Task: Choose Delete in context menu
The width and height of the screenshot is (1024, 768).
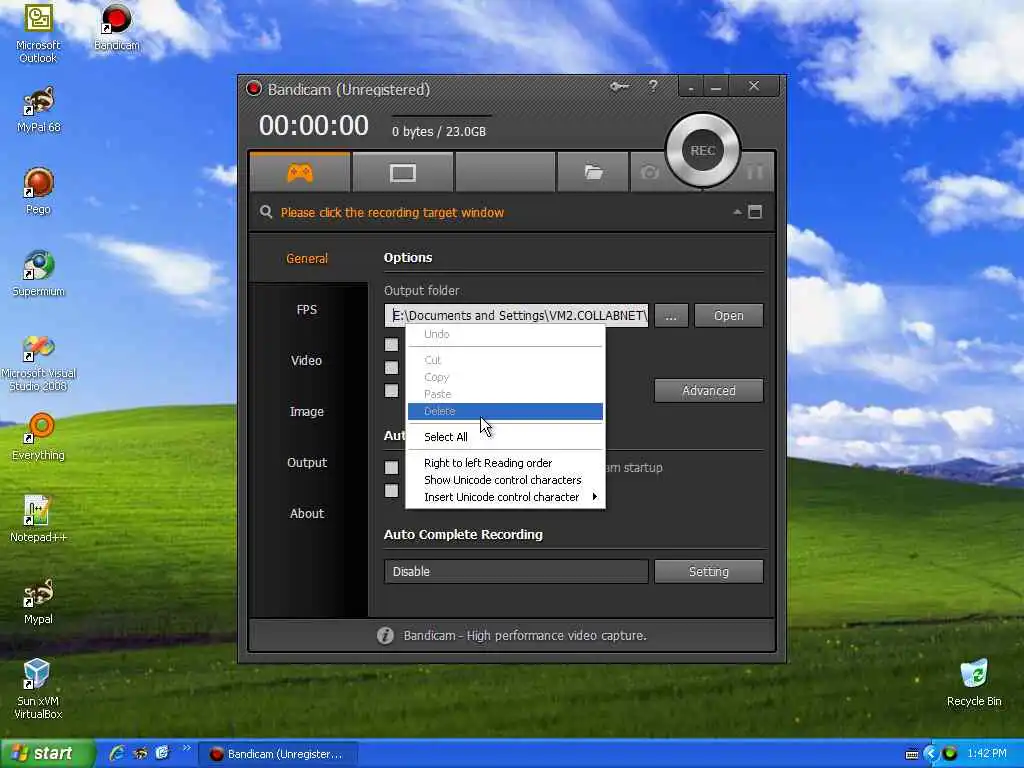Action: tap(505, 411)
